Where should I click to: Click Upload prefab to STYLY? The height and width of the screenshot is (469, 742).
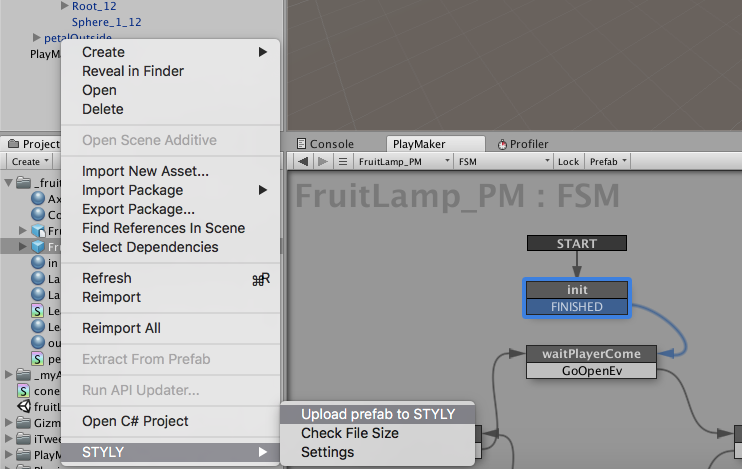(x=378, y=414)
